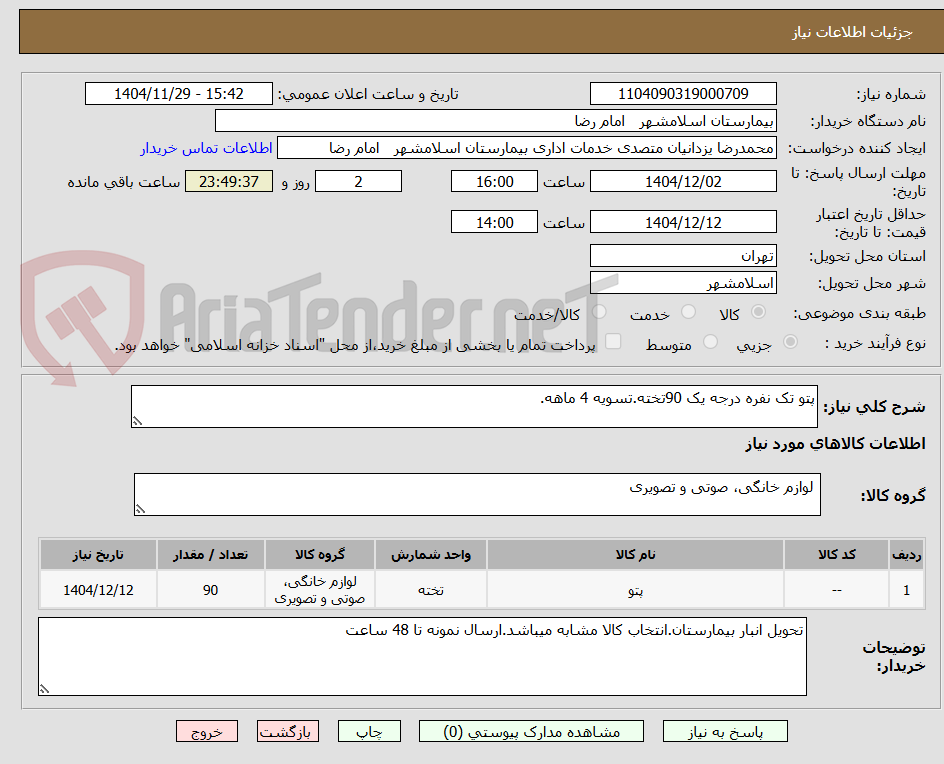This screenshot has height=764, width=944.
Task: Select the کالا radio button
Action: pyautogui.click(x=759, y=312)
